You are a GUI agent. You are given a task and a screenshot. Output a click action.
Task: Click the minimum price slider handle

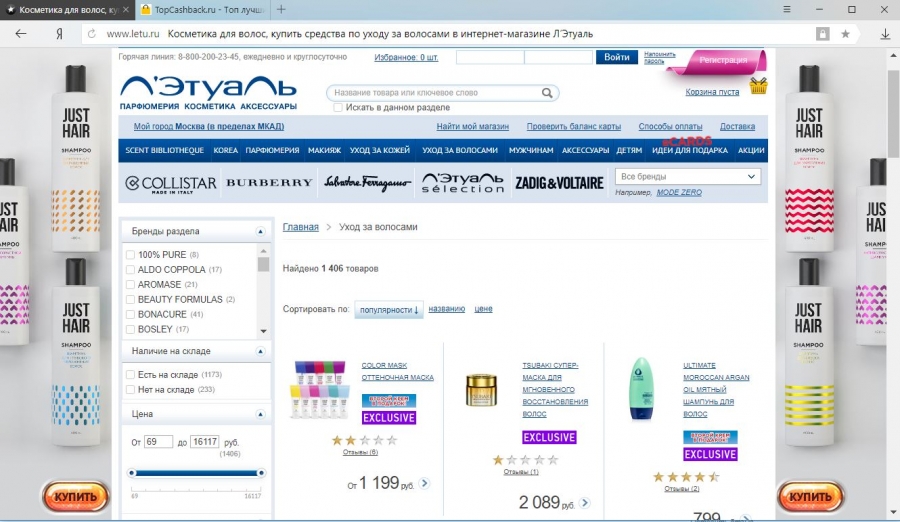click(132, 473)
